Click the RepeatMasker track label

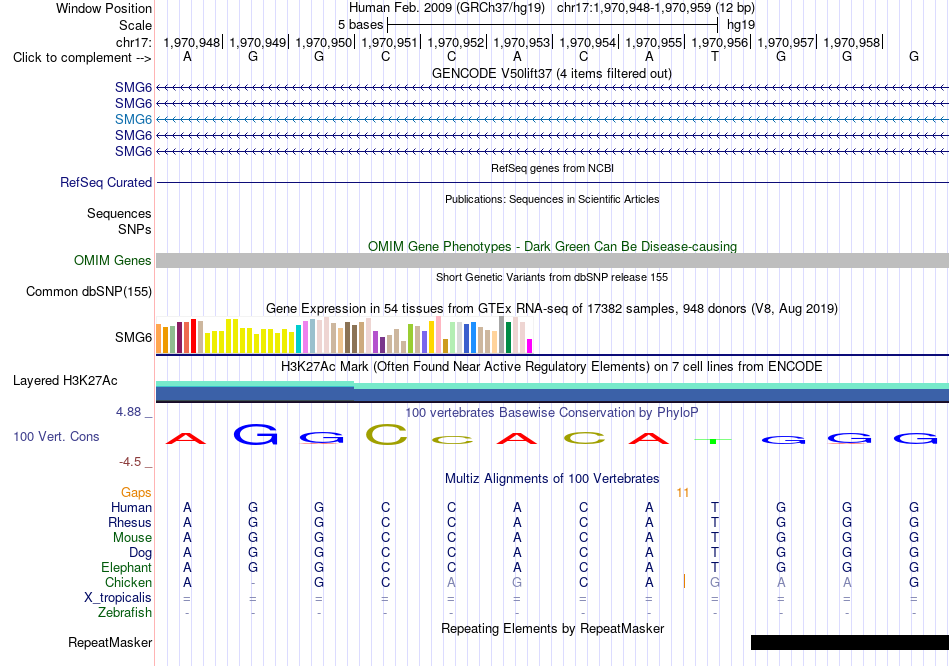coord(110,642)
